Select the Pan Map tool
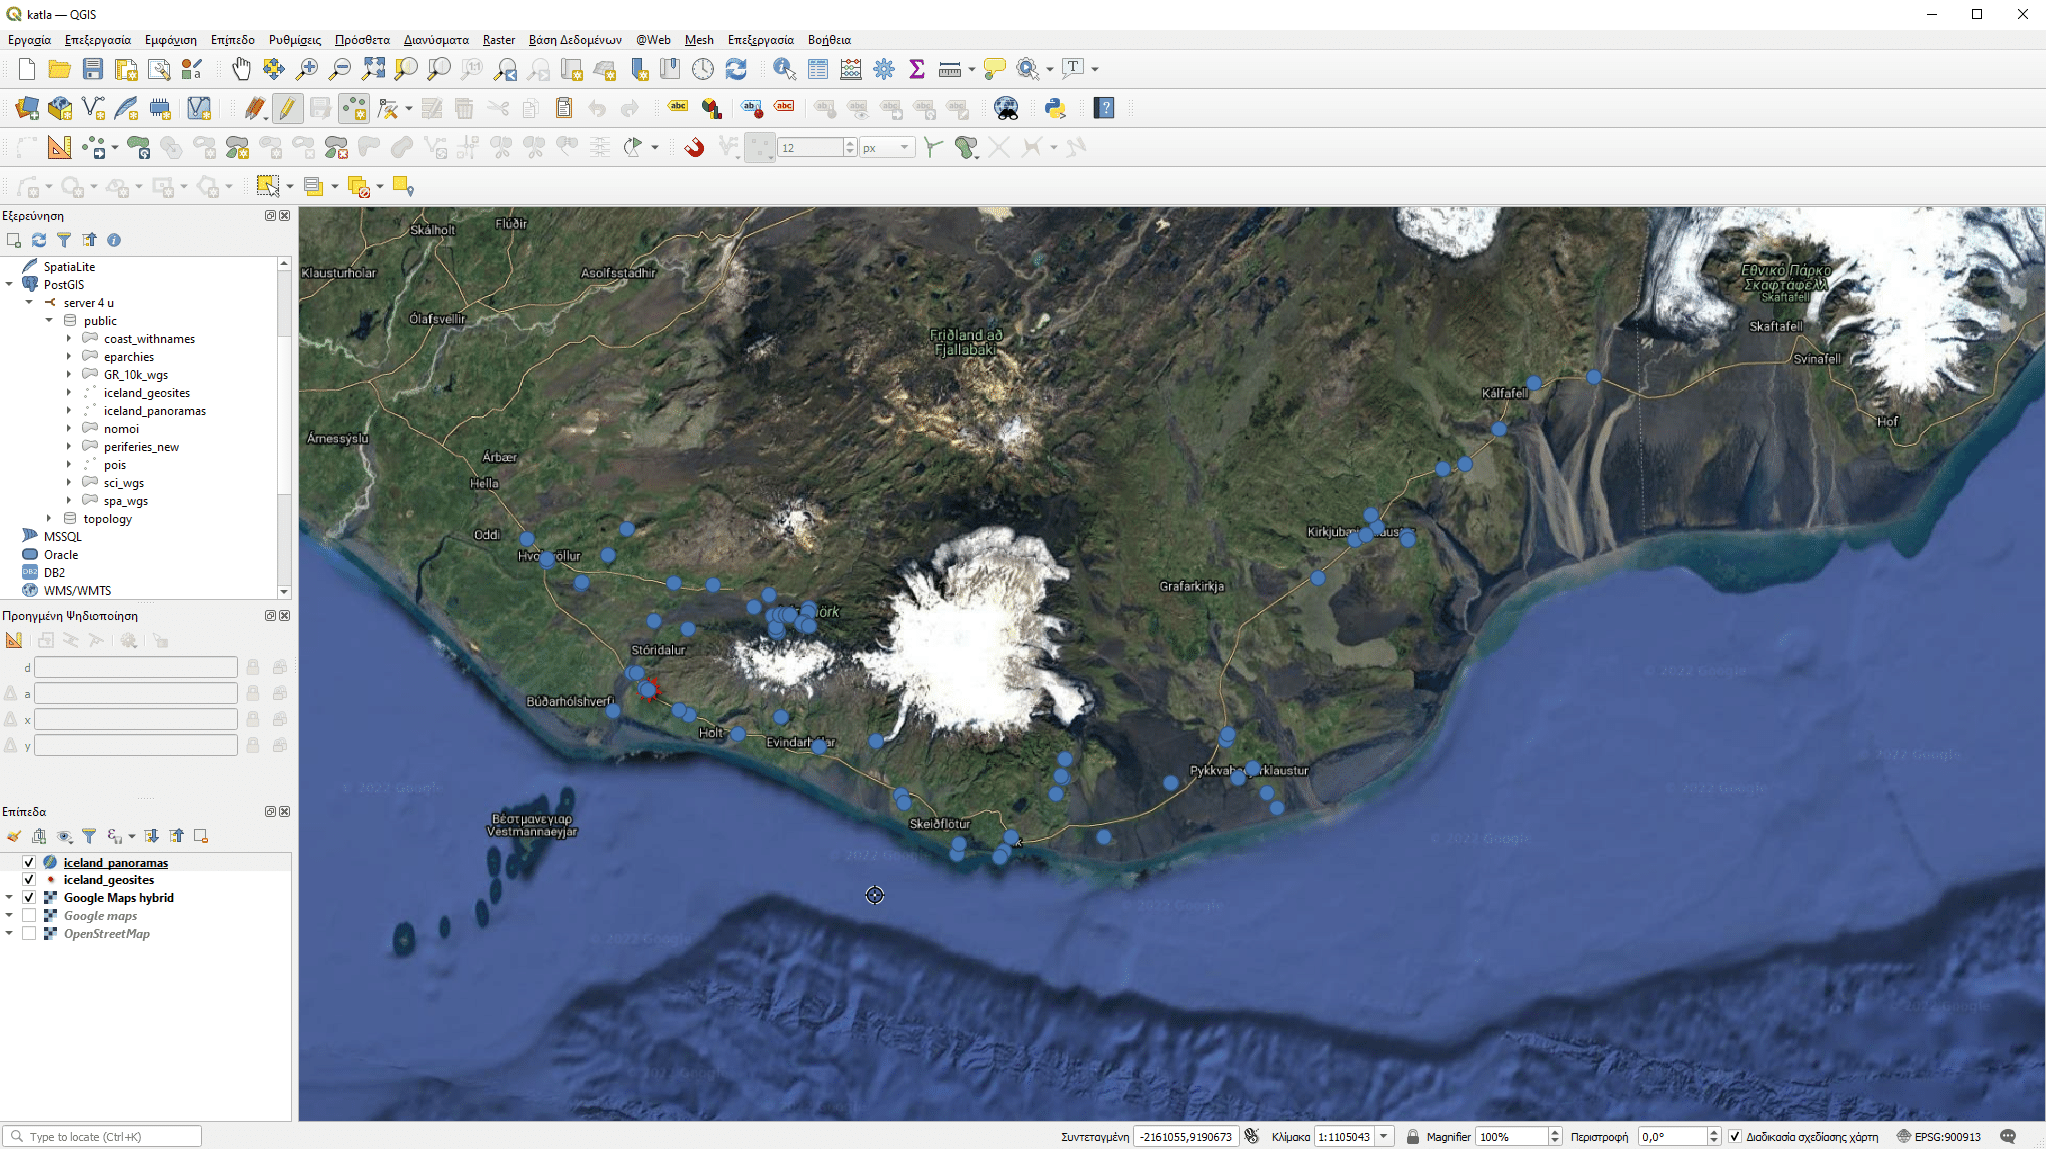The image size is (2046, 1149). tap(241, 69)
